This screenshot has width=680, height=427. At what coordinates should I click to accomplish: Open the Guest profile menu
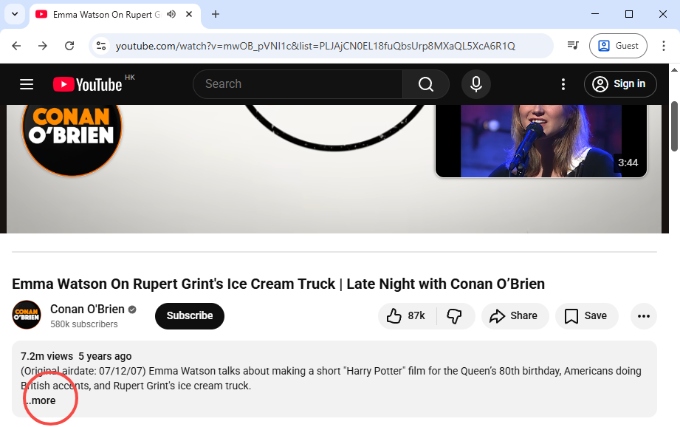click(619, 46)
